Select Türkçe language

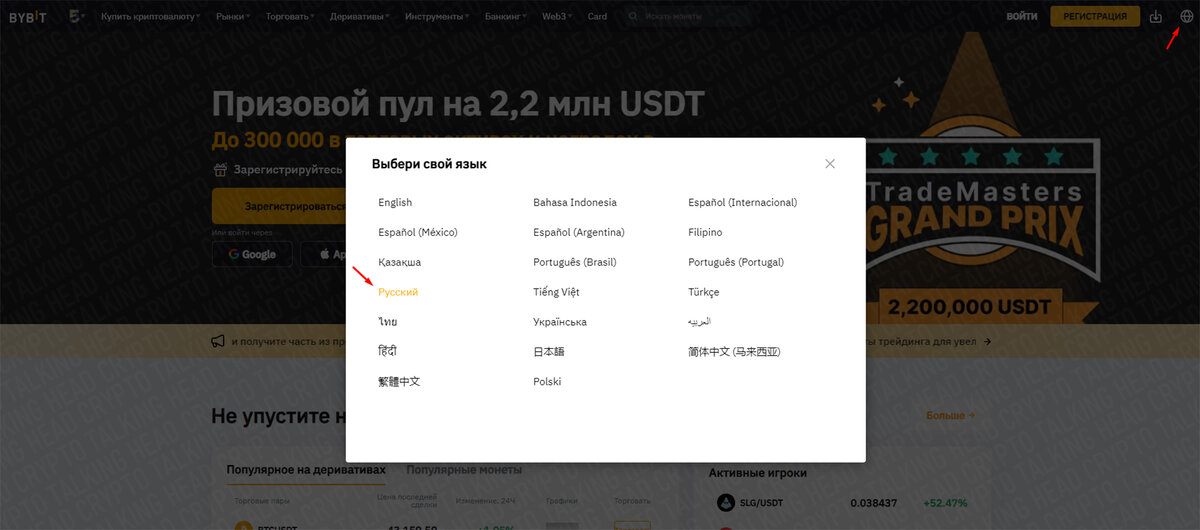point(703,292)
